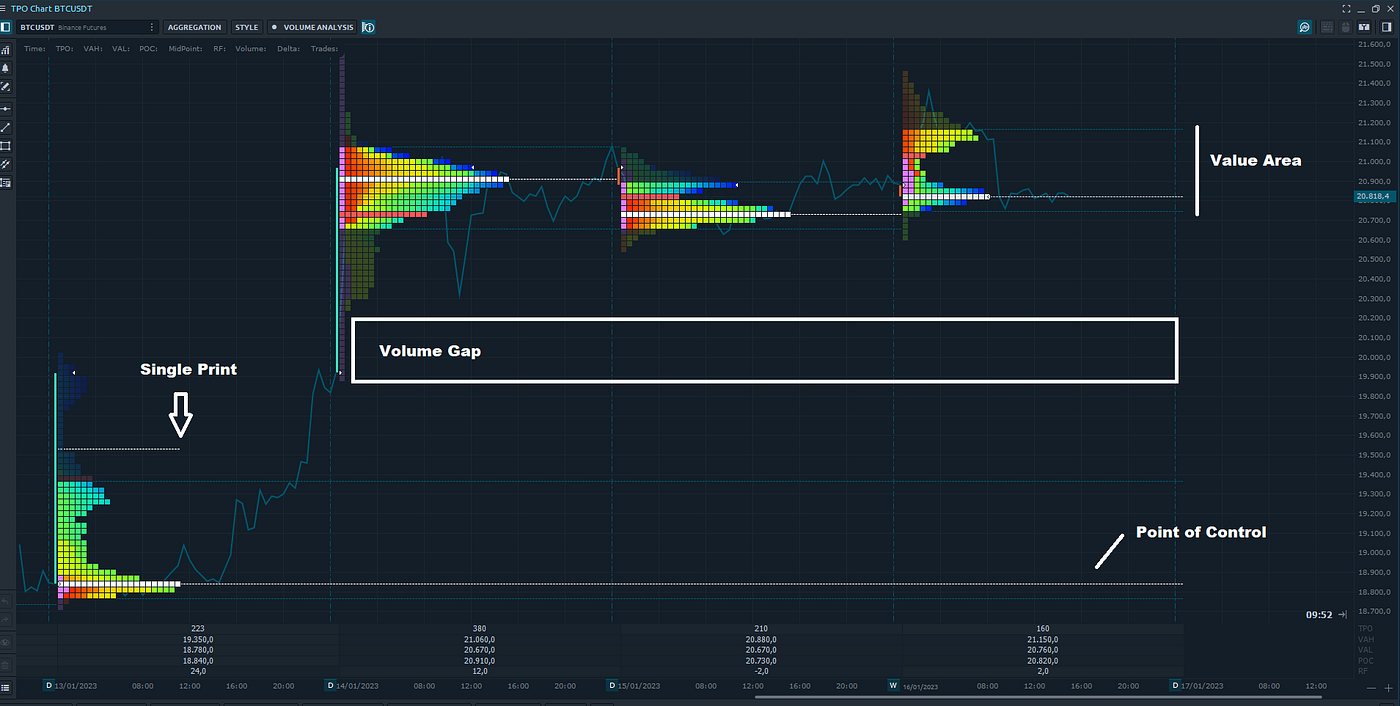
Task: Toggle the highlighted zoom magnifier icon
Action: [x=1305, y=27]
